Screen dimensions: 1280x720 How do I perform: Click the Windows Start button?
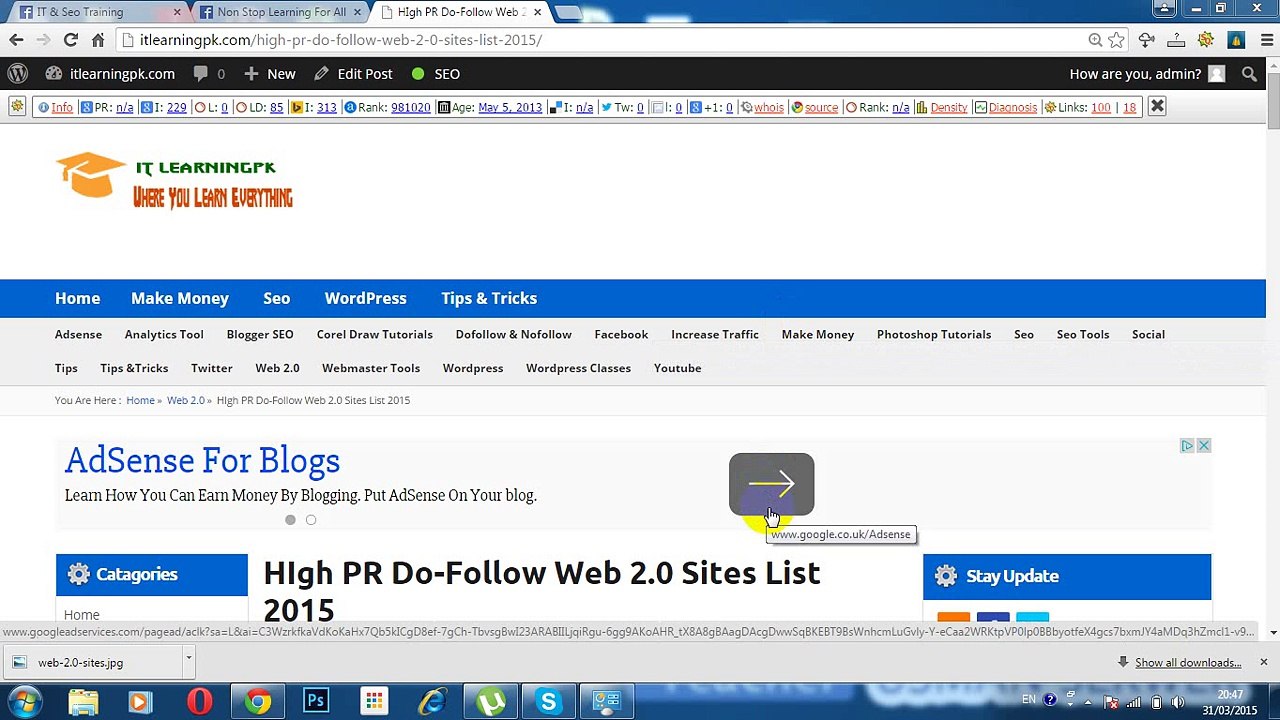pyautogui.click(x=24, y=702)
